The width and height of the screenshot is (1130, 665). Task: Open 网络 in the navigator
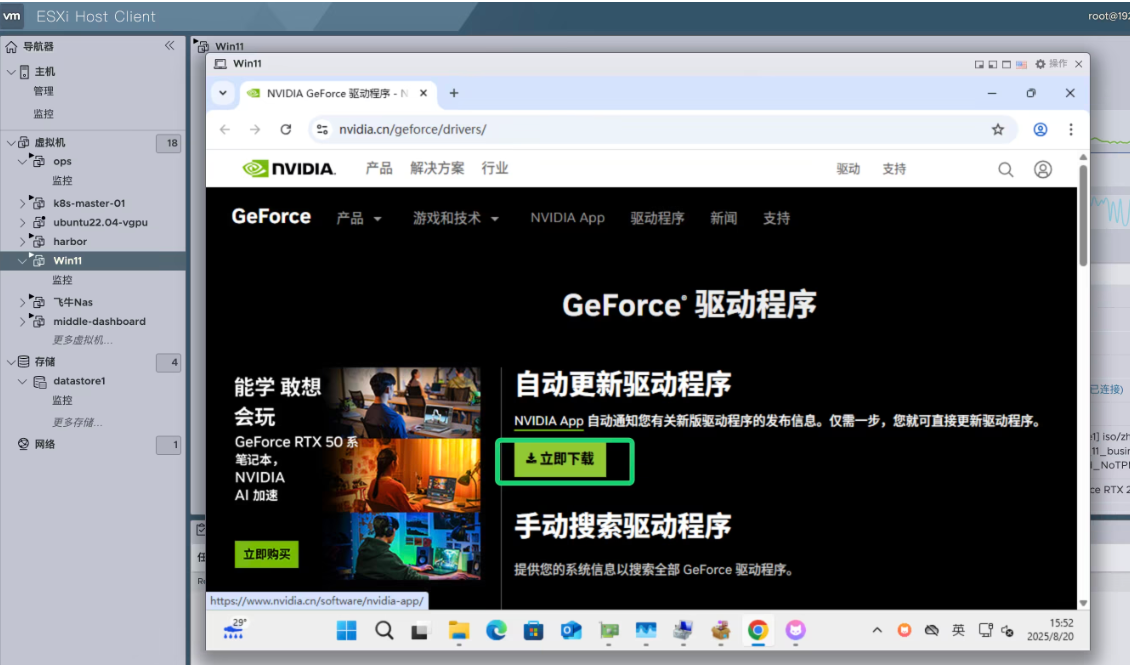click(45, 444)
